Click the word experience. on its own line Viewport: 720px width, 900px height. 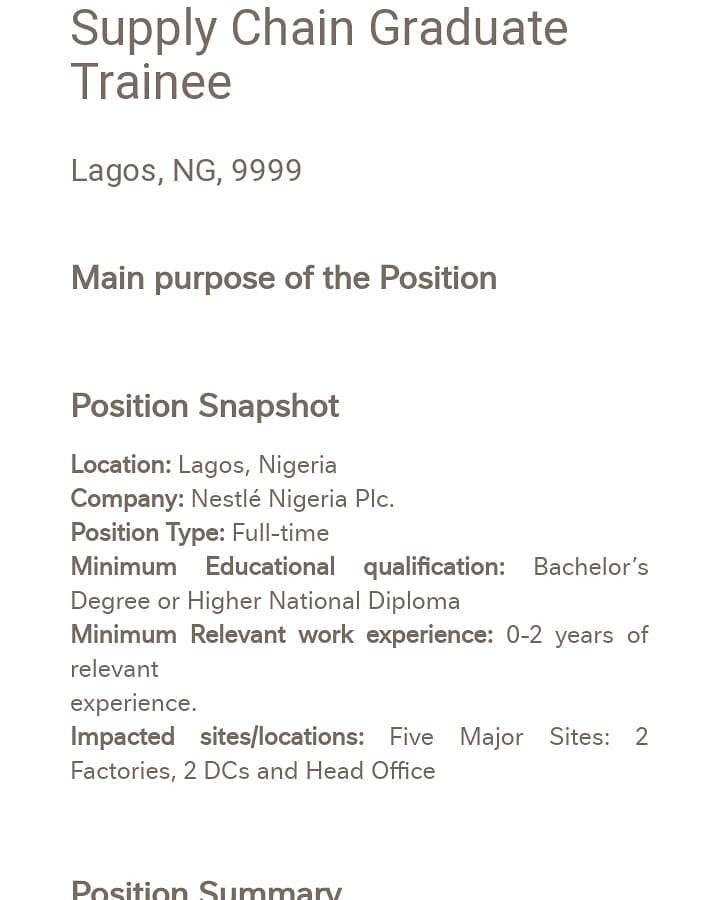click(x=134, y=704)
